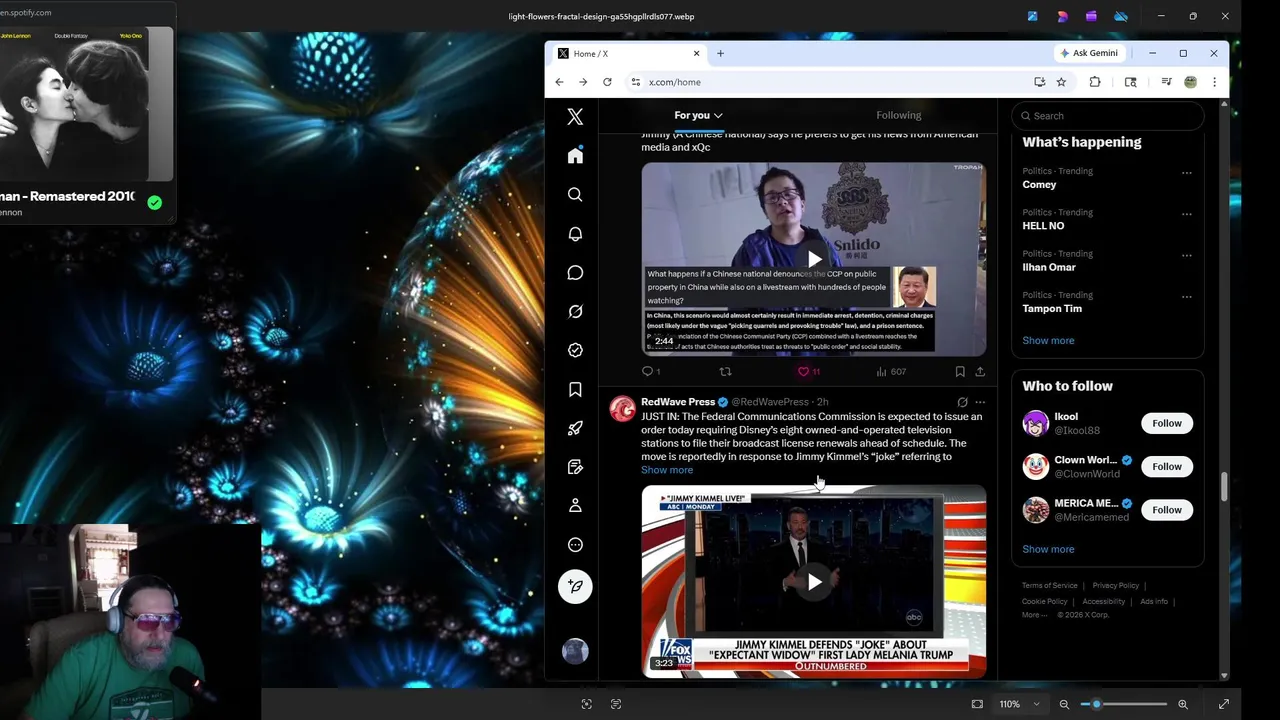
Task: Open account menu via sidebar profile avatar
Action: [575, 652]
